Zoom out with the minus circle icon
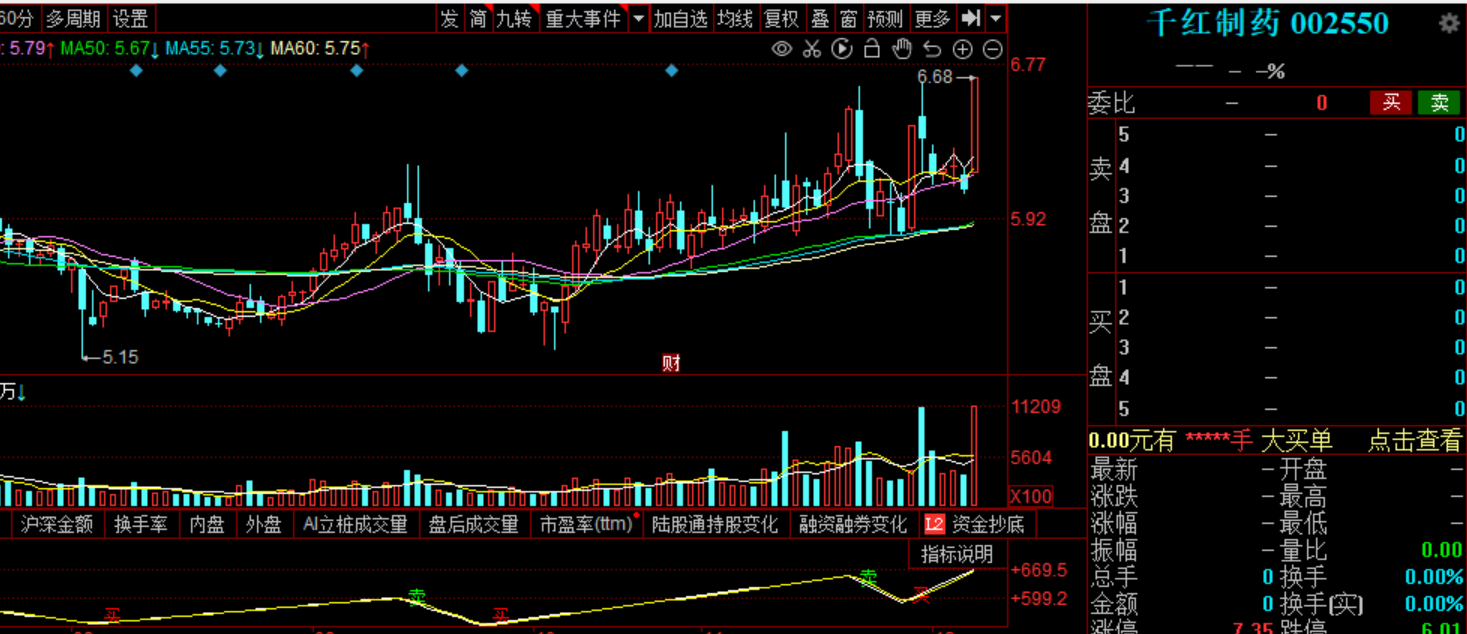 pos(993,49)
